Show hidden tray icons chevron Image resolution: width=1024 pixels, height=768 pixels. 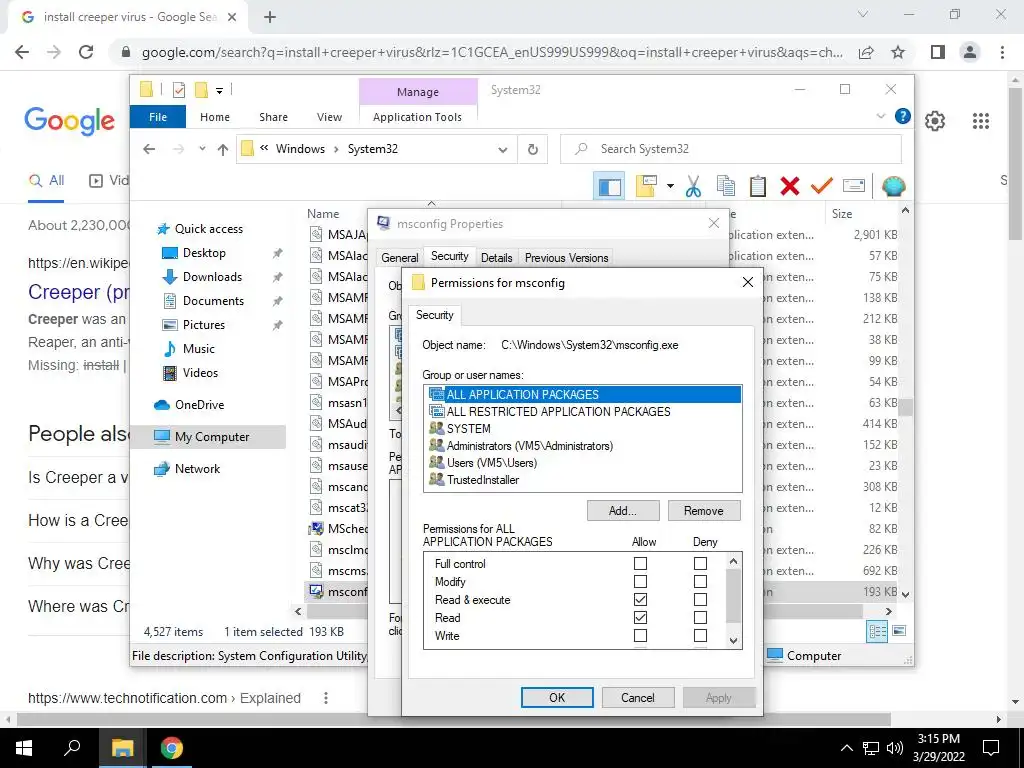(846, 748)
